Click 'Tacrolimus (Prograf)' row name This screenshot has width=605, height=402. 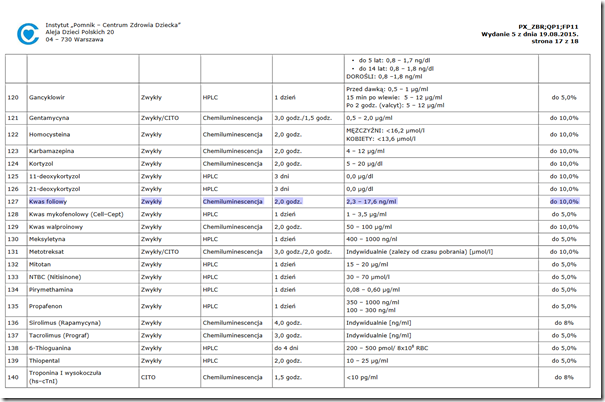coord(59,335)
